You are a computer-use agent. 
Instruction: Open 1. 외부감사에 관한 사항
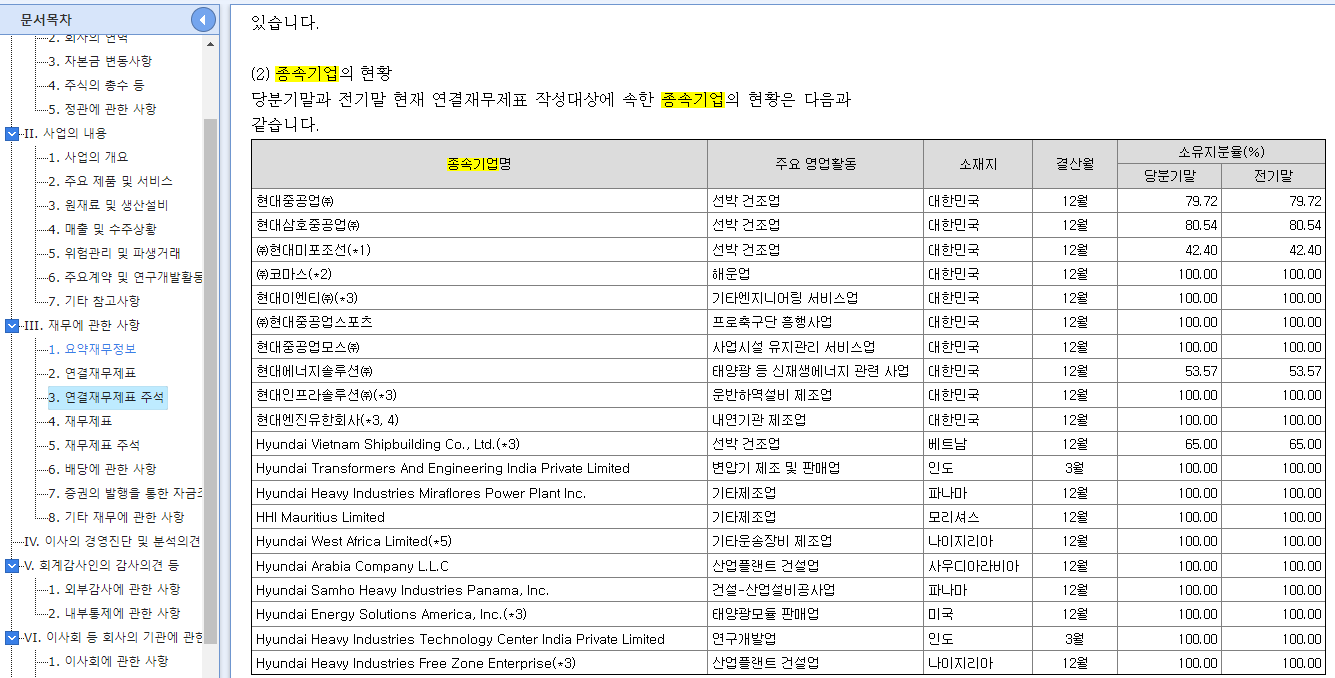(x=114, y=589)
